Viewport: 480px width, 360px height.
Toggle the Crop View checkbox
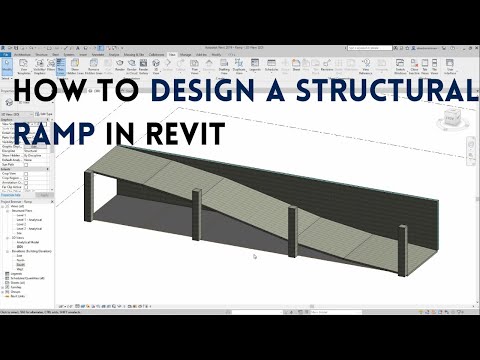(26, 174)
